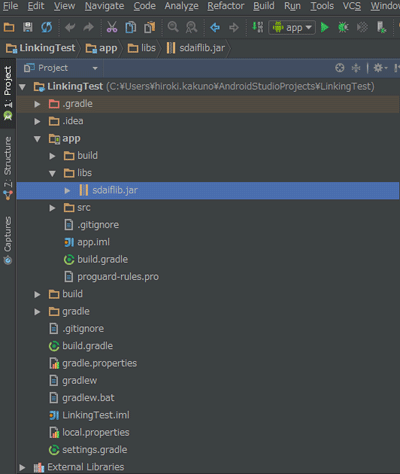Click the blue Back navigation arrow
The width and height of the screenshot is (400, 474).
point(215,27)
